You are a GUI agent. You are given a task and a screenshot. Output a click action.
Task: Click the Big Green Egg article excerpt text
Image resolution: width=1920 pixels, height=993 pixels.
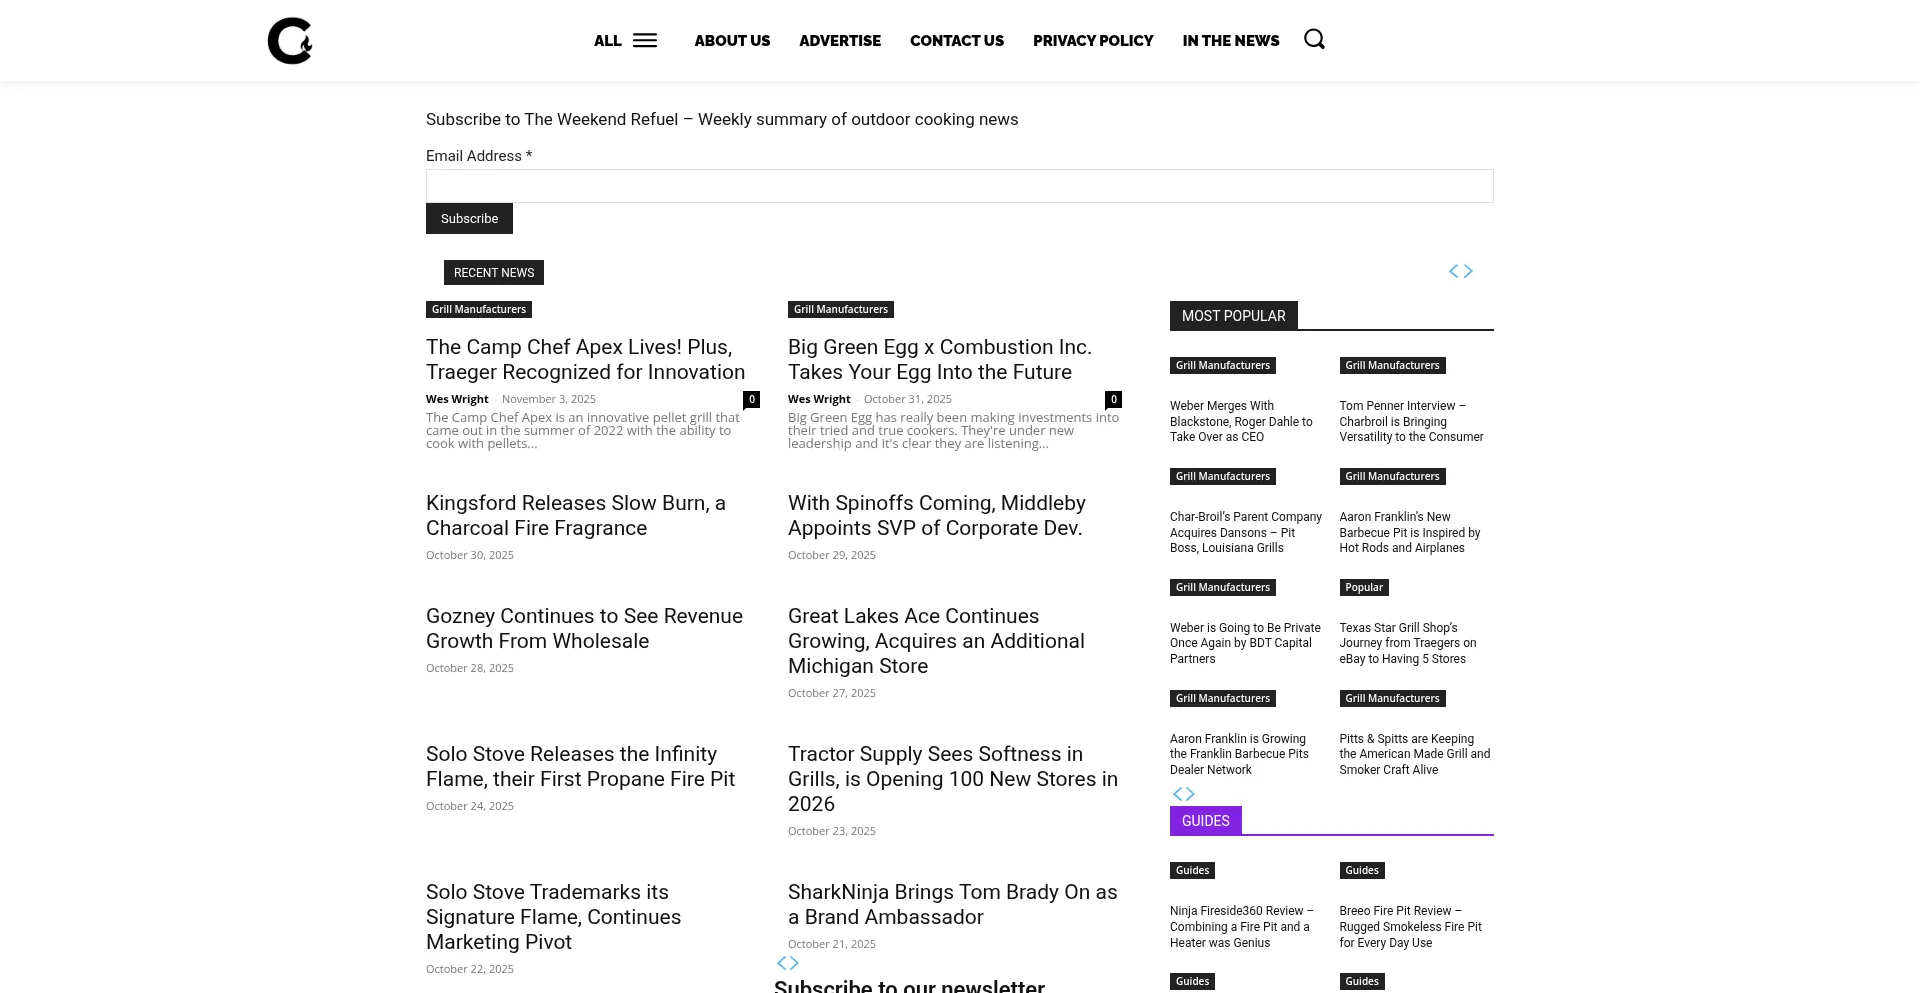pyautogui.click(x=954, y=431)
